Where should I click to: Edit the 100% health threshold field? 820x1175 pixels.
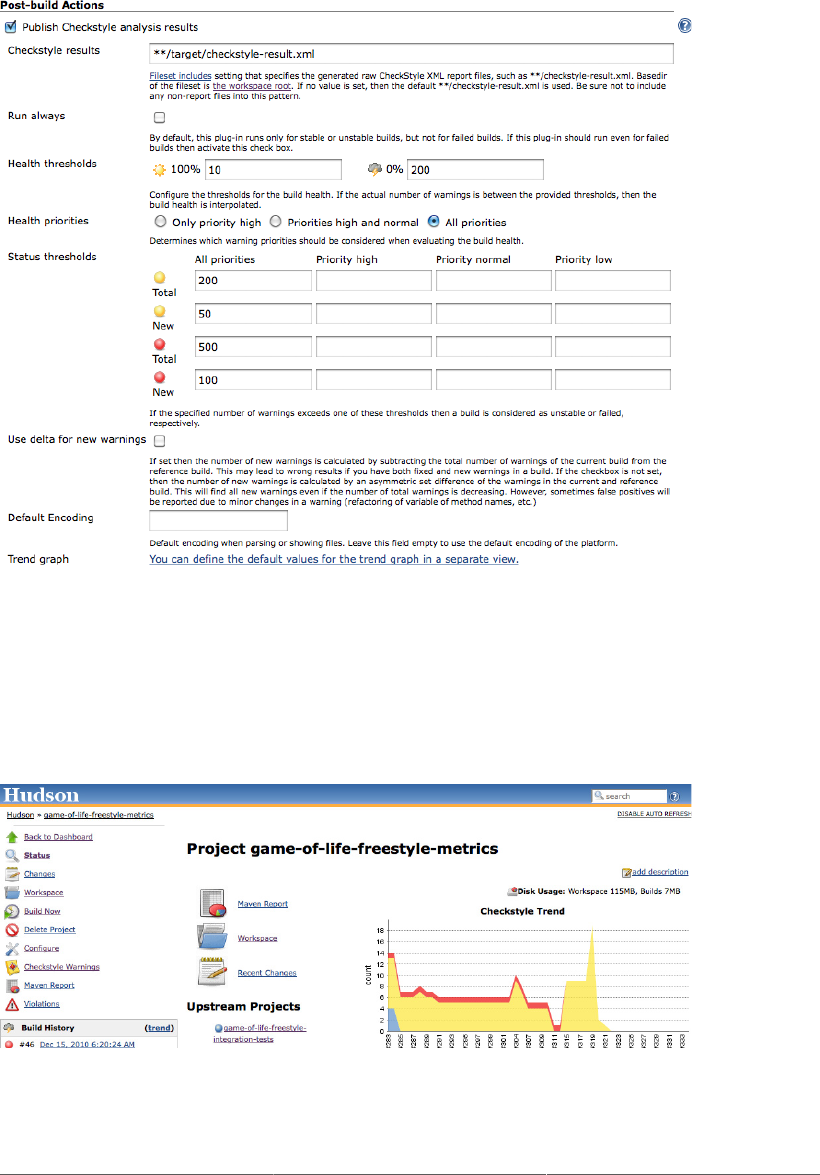point(273,169)
